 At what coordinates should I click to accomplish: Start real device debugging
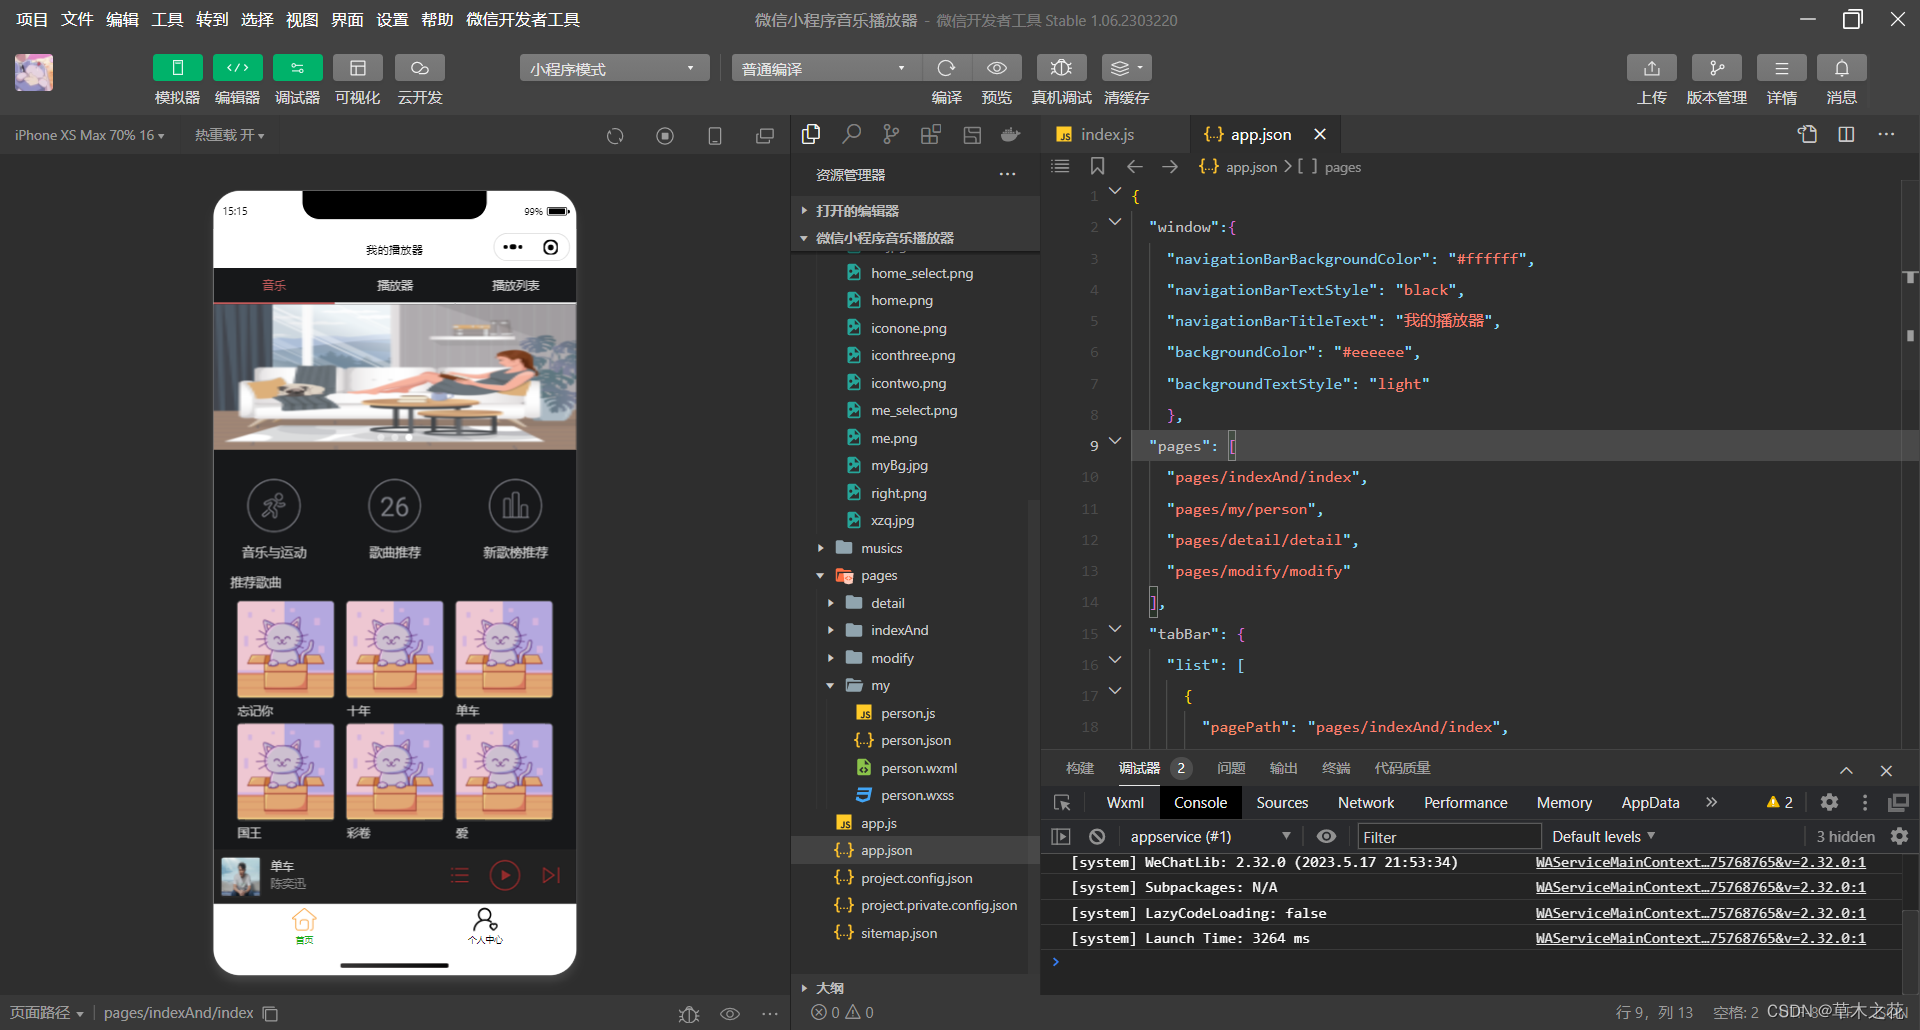pyautogui.click(x=1061, y=68)
